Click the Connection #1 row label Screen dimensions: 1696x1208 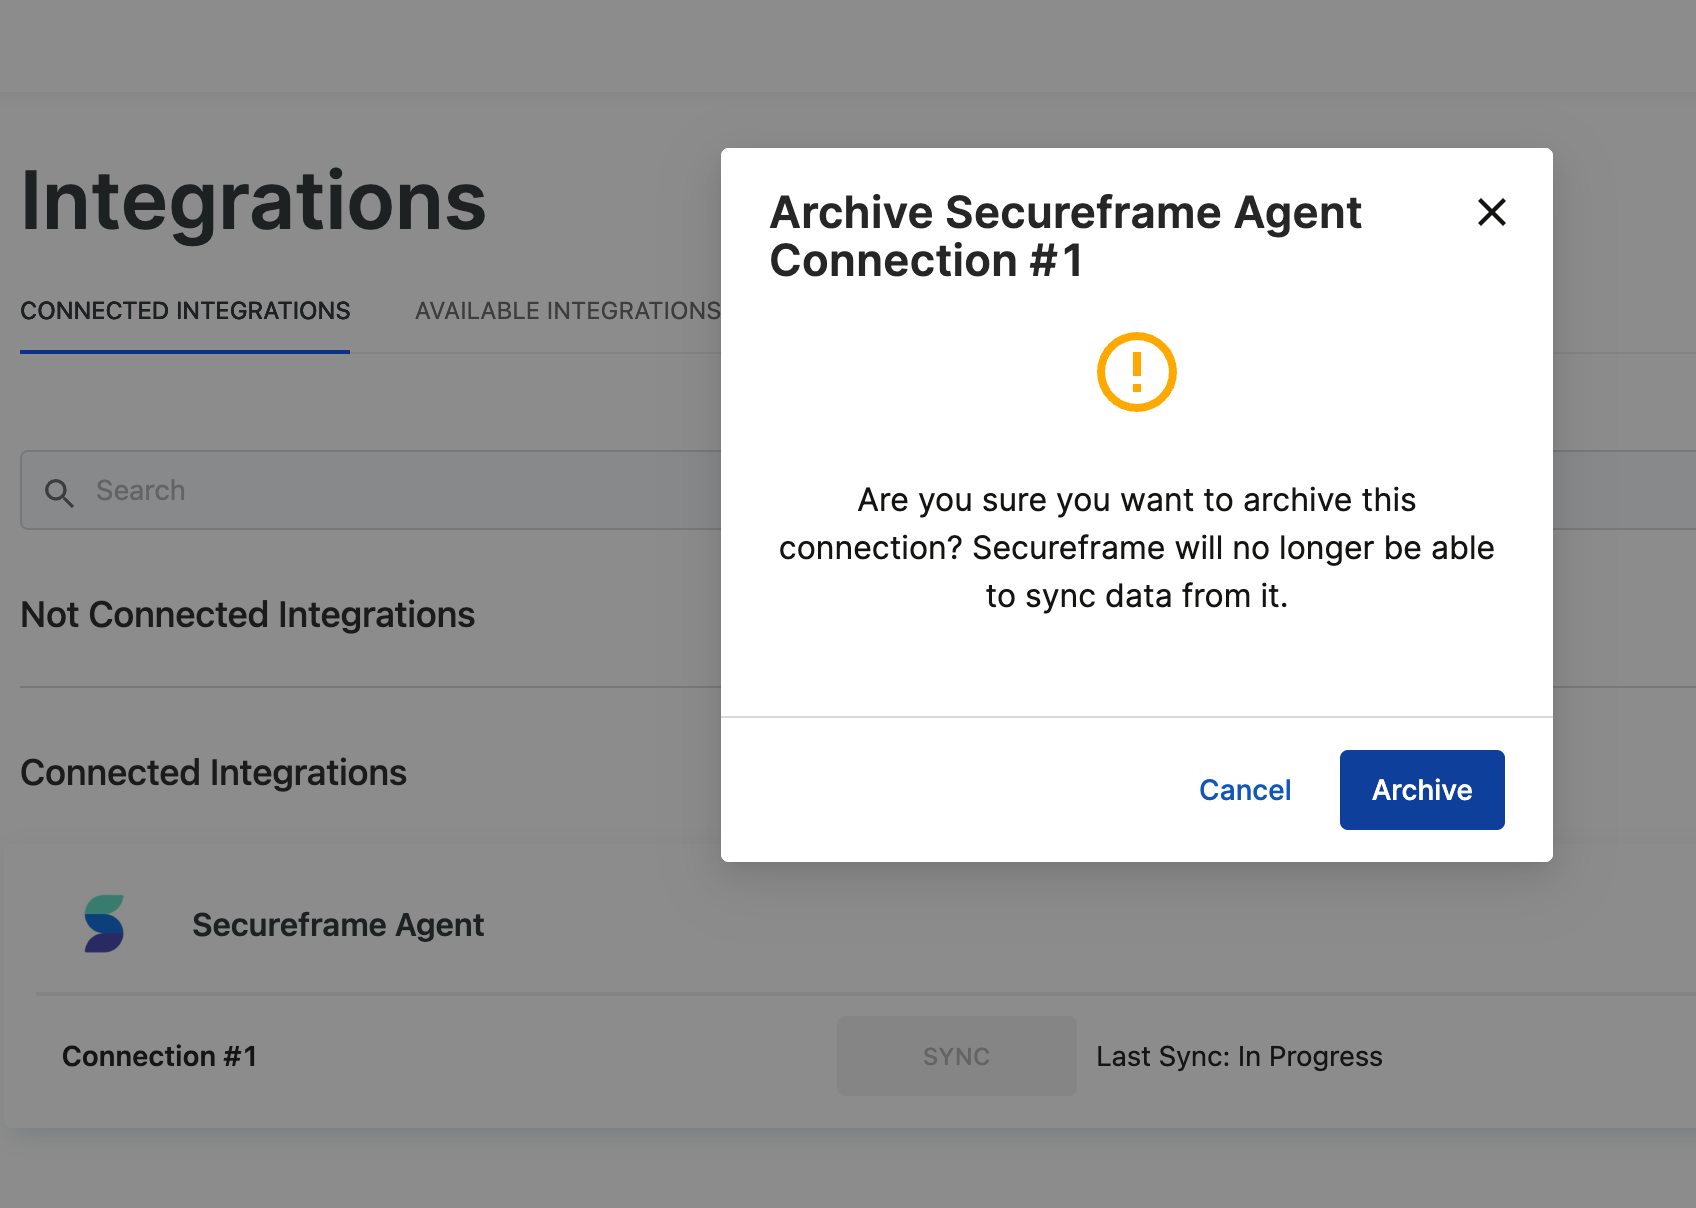pyautogui.click(x=160, y=1056)
